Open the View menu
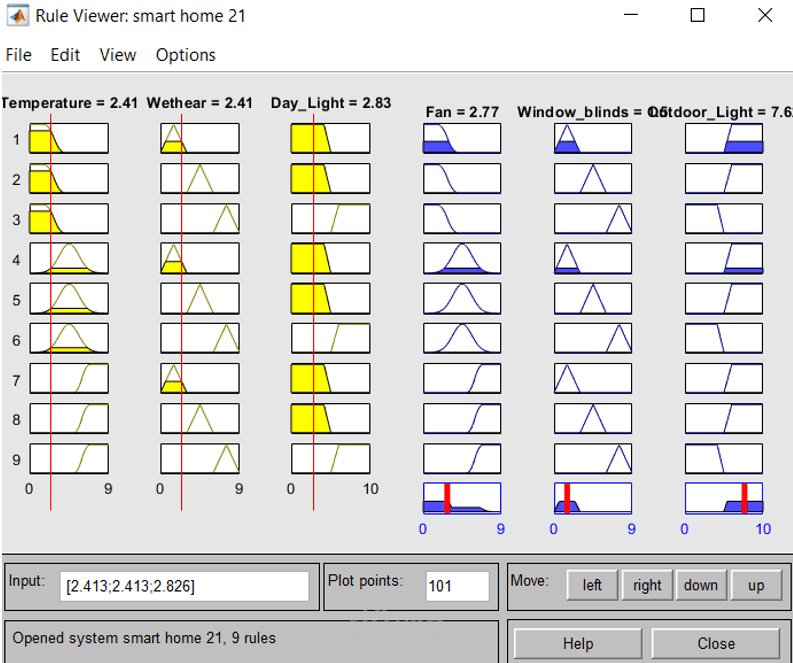This screenshot has height=663, width=793. (117, 55)
